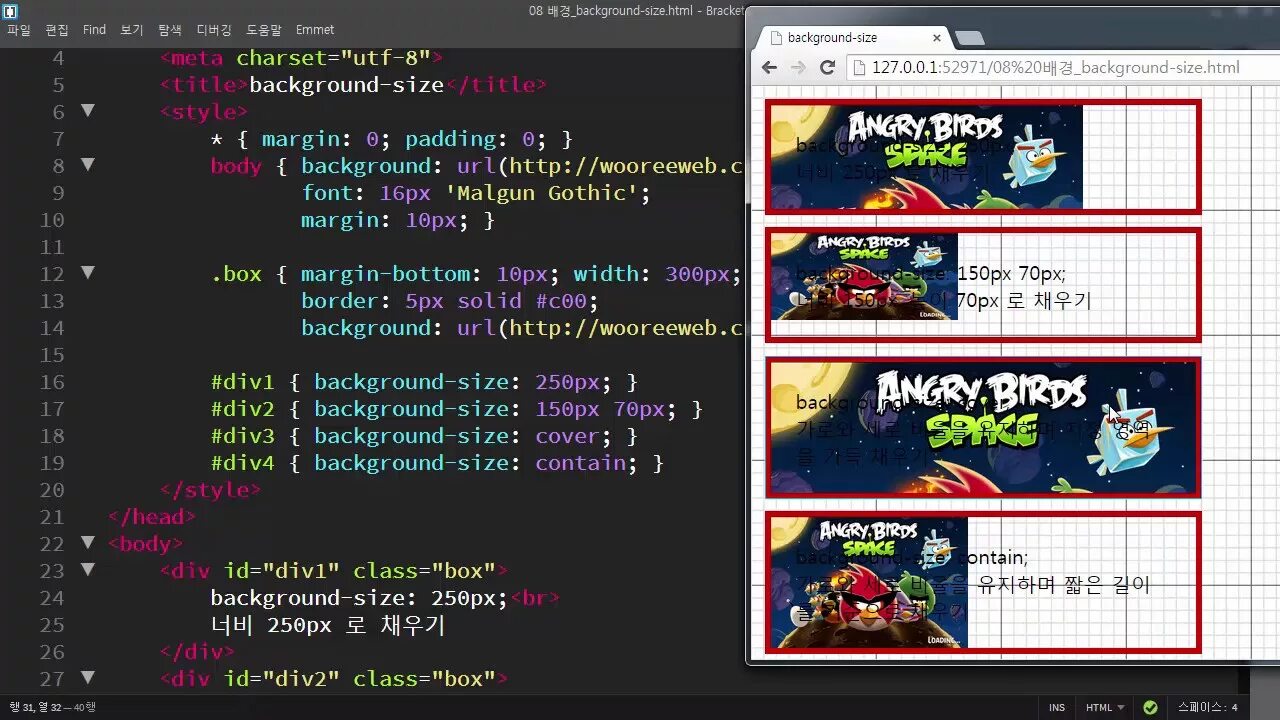Viewport: 1280px width, 720px height.
Task: Collapse the .box rule fold at line 12
Action: click(87, 273)
